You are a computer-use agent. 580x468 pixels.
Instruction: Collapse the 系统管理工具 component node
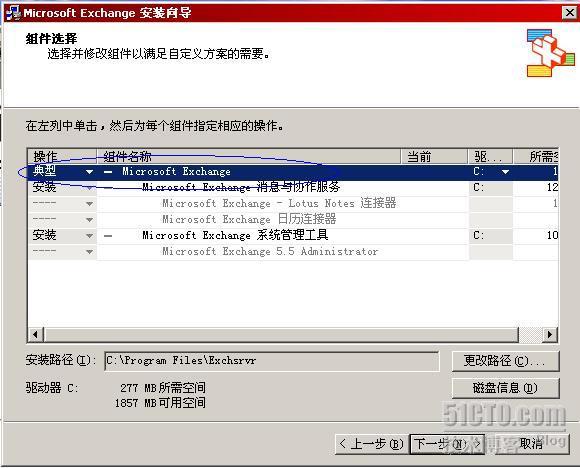(x=108, y=236)
